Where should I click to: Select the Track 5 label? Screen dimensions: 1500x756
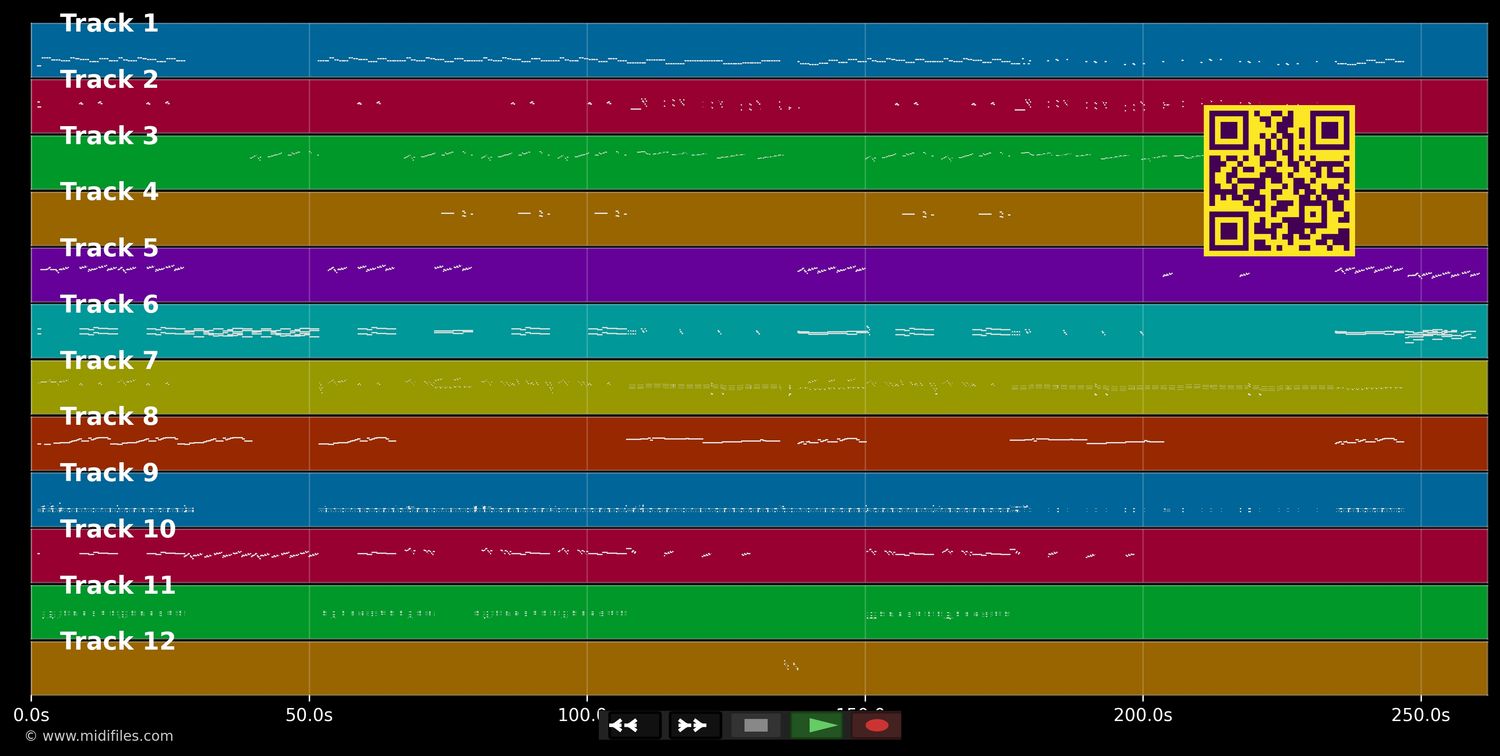109,248
